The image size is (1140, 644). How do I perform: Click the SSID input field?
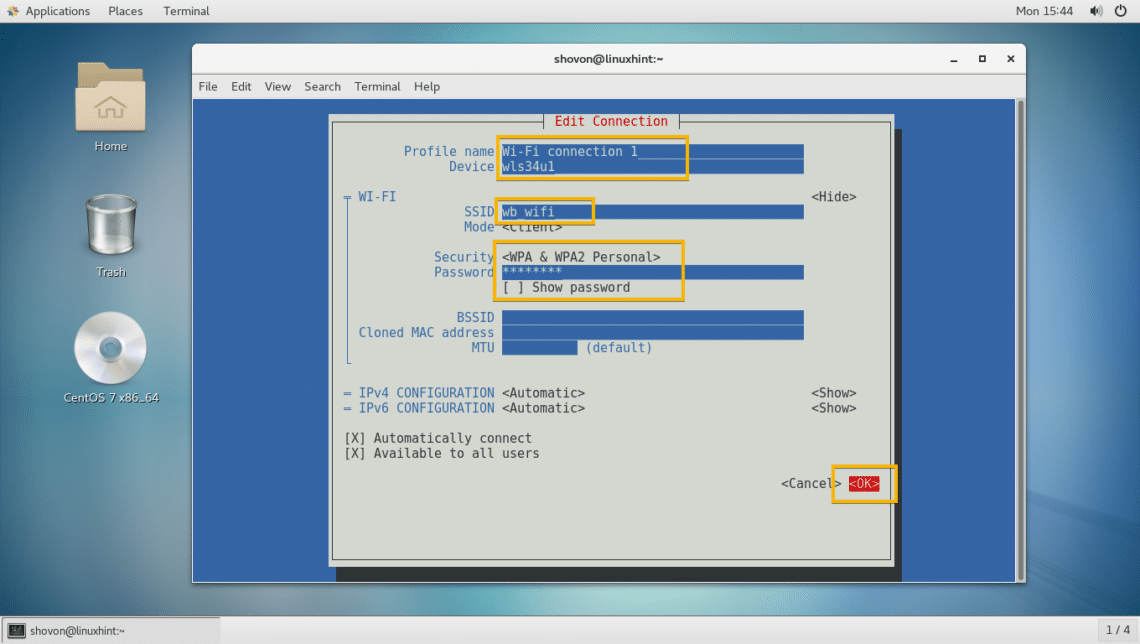tap(652, 212)
